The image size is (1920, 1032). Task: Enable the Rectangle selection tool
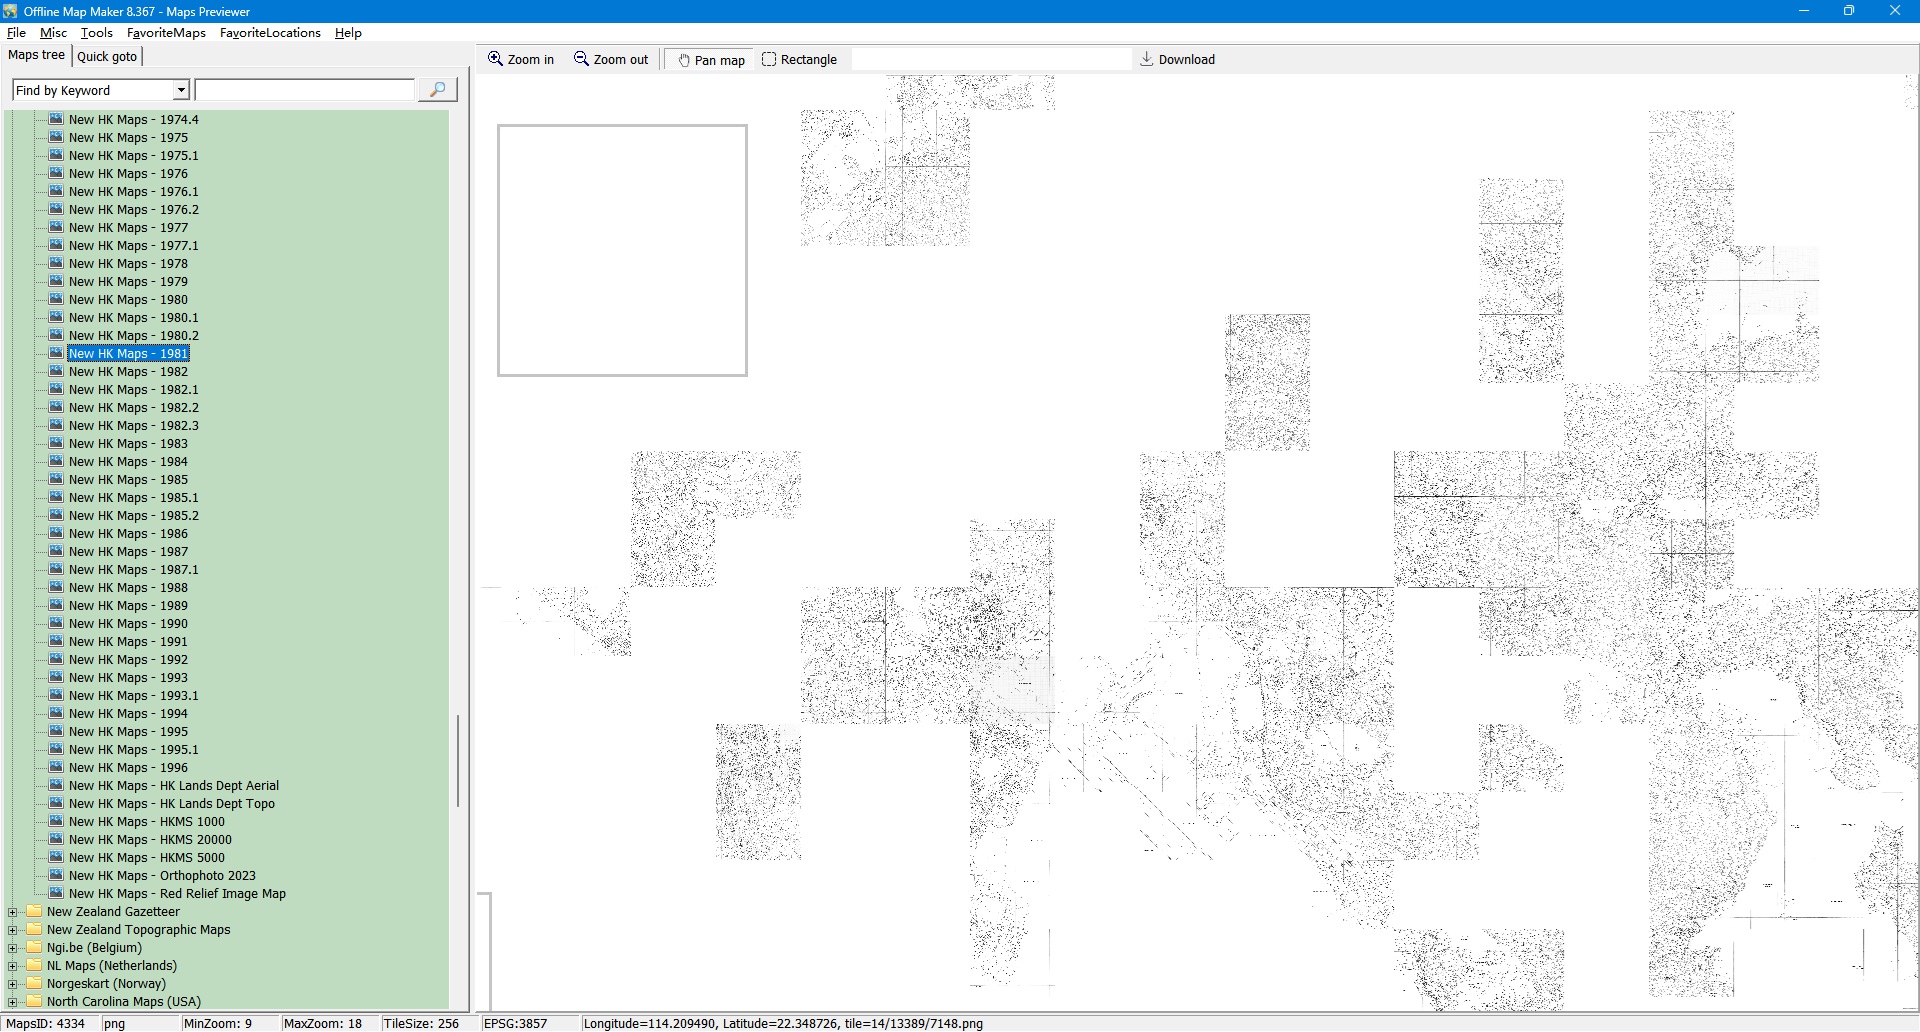point(769,59)
